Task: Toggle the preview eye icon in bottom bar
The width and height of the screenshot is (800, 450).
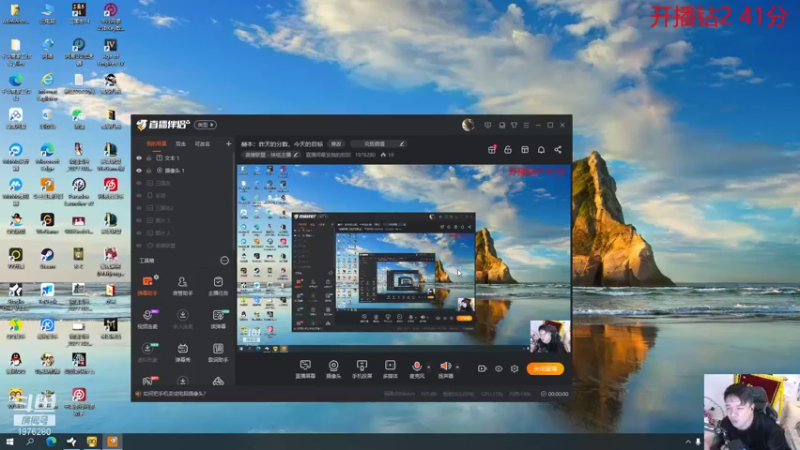Action: pos(498,368)
